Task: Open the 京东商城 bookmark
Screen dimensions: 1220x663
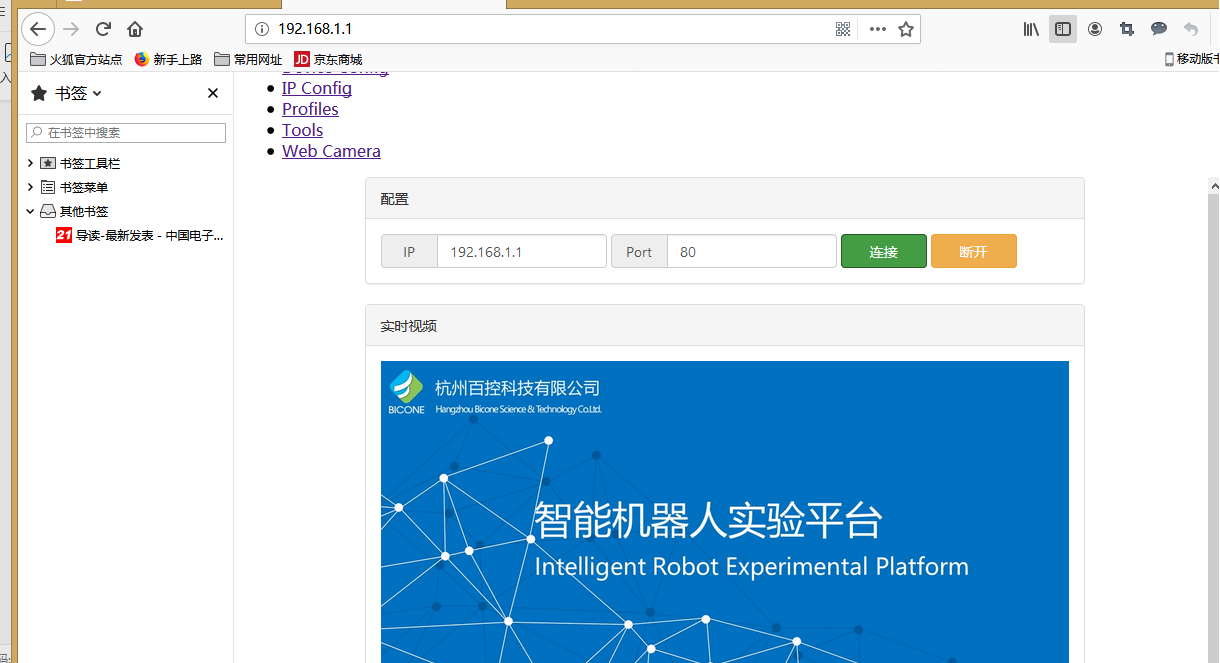Action: click(328, 59)
